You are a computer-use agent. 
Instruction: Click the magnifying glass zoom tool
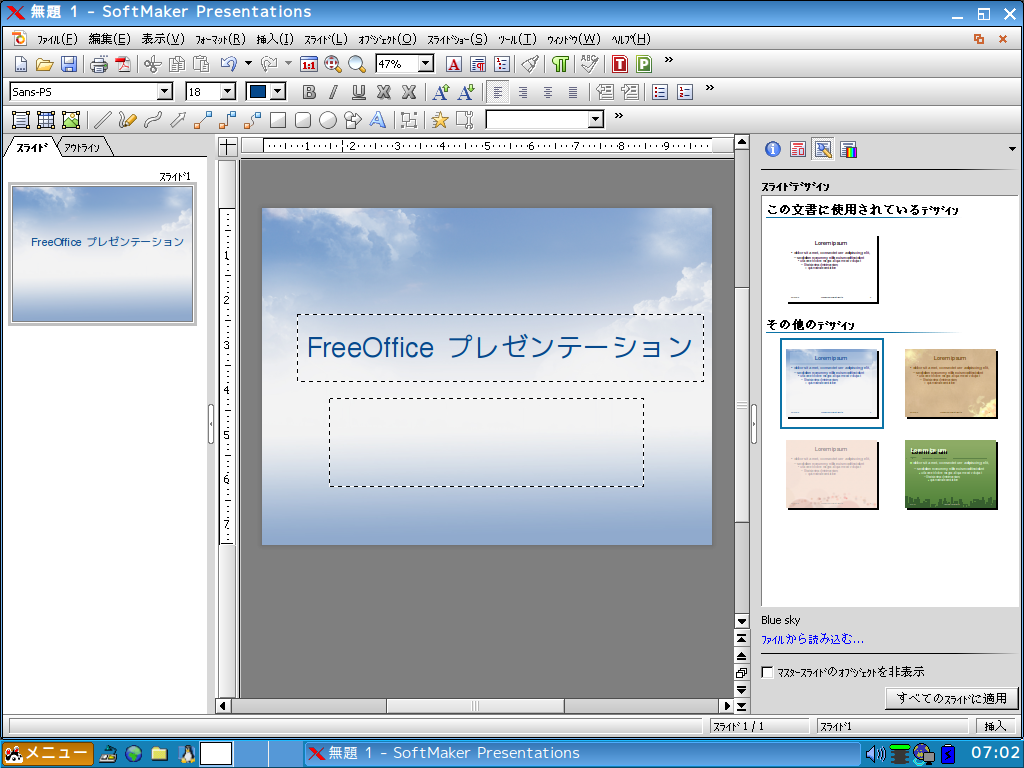click(x=357, y=64)
